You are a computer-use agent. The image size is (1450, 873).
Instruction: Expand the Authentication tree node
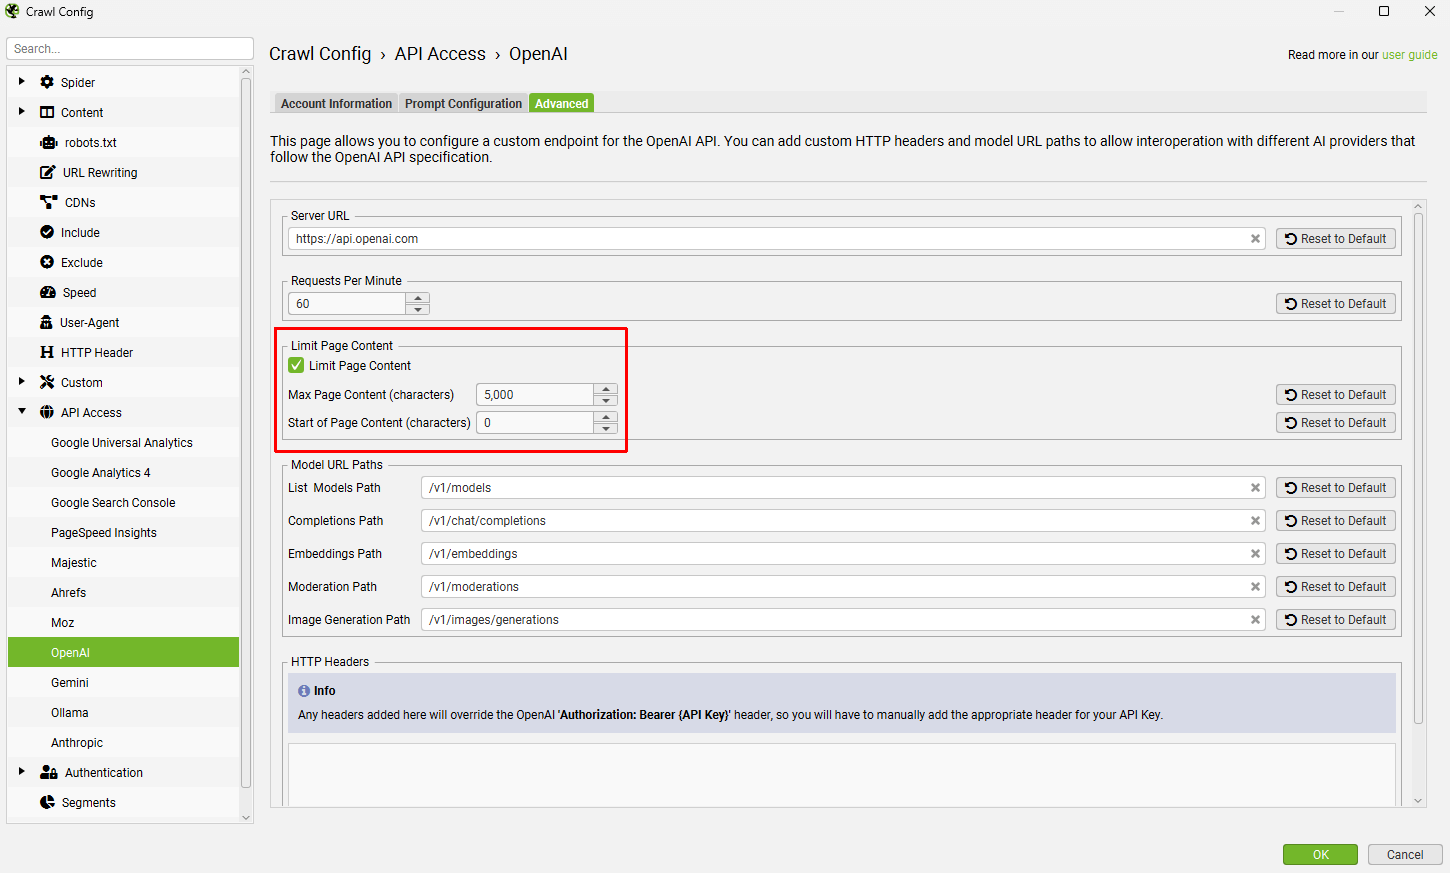click(x=22, y=772)
